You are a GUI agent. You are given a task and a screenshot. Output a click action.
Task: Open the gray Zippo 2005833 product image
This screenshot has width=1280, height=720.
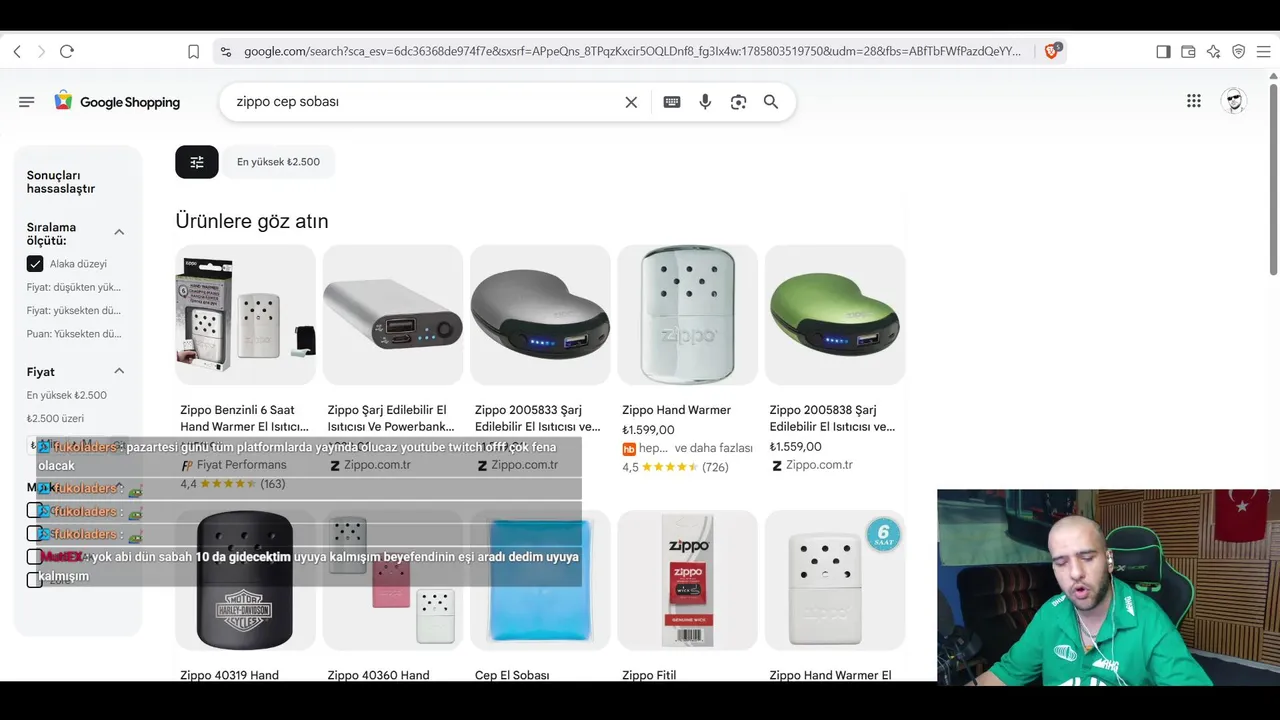pos(540,315)
